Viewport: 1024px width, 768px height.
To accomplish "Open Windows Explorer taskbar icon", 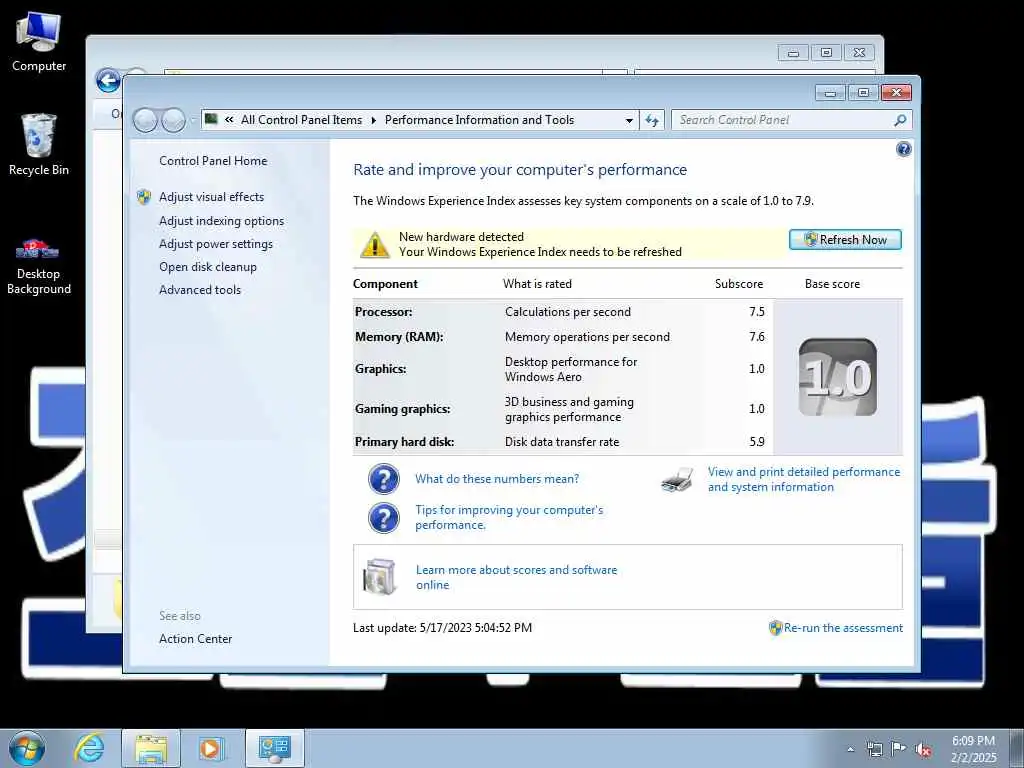I will [150, 748].
